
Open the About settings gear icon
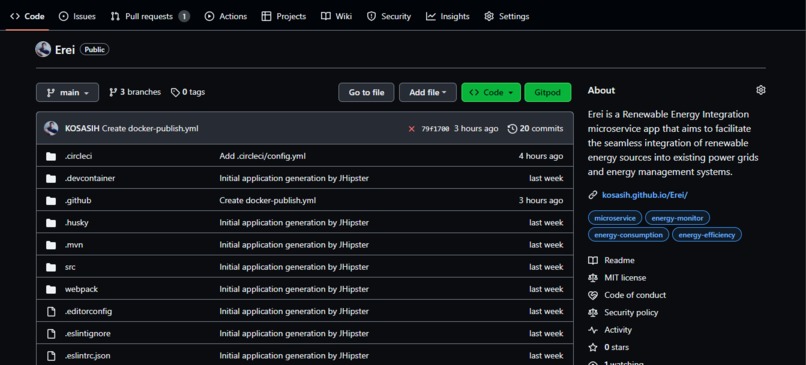point(761,90)
